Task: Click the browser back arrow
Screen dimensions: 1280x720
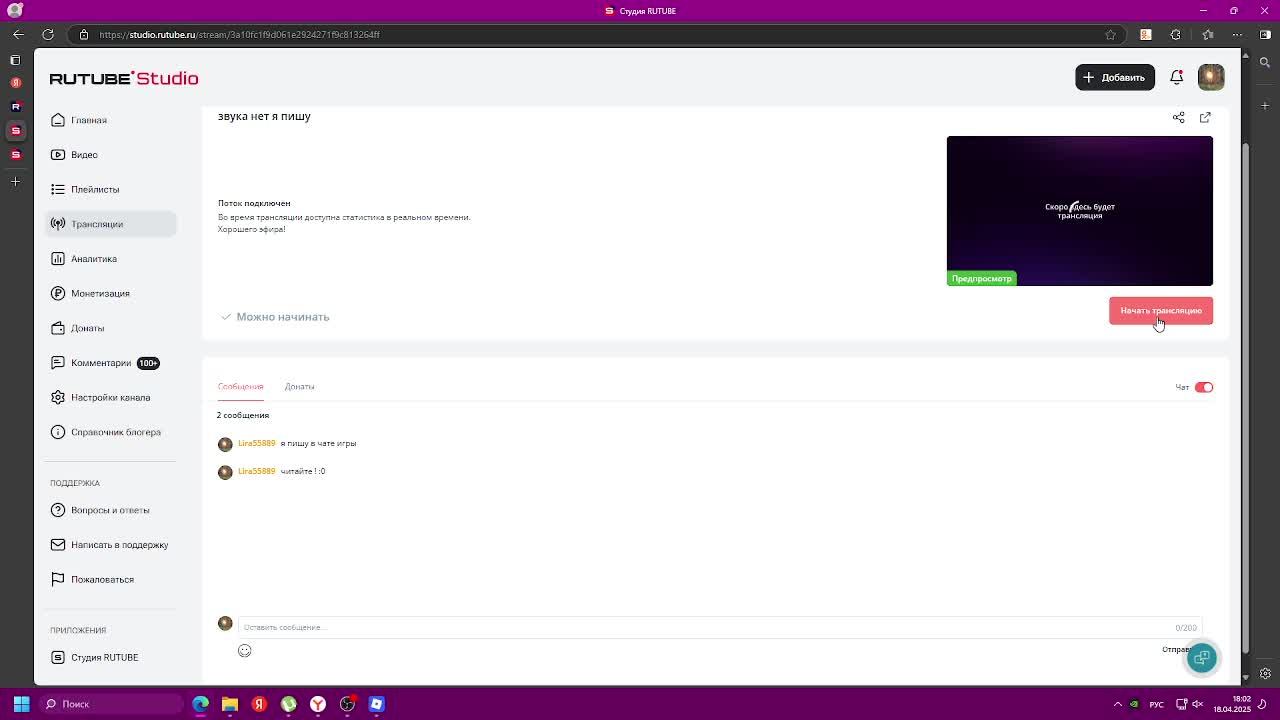Action: point(18,34)
